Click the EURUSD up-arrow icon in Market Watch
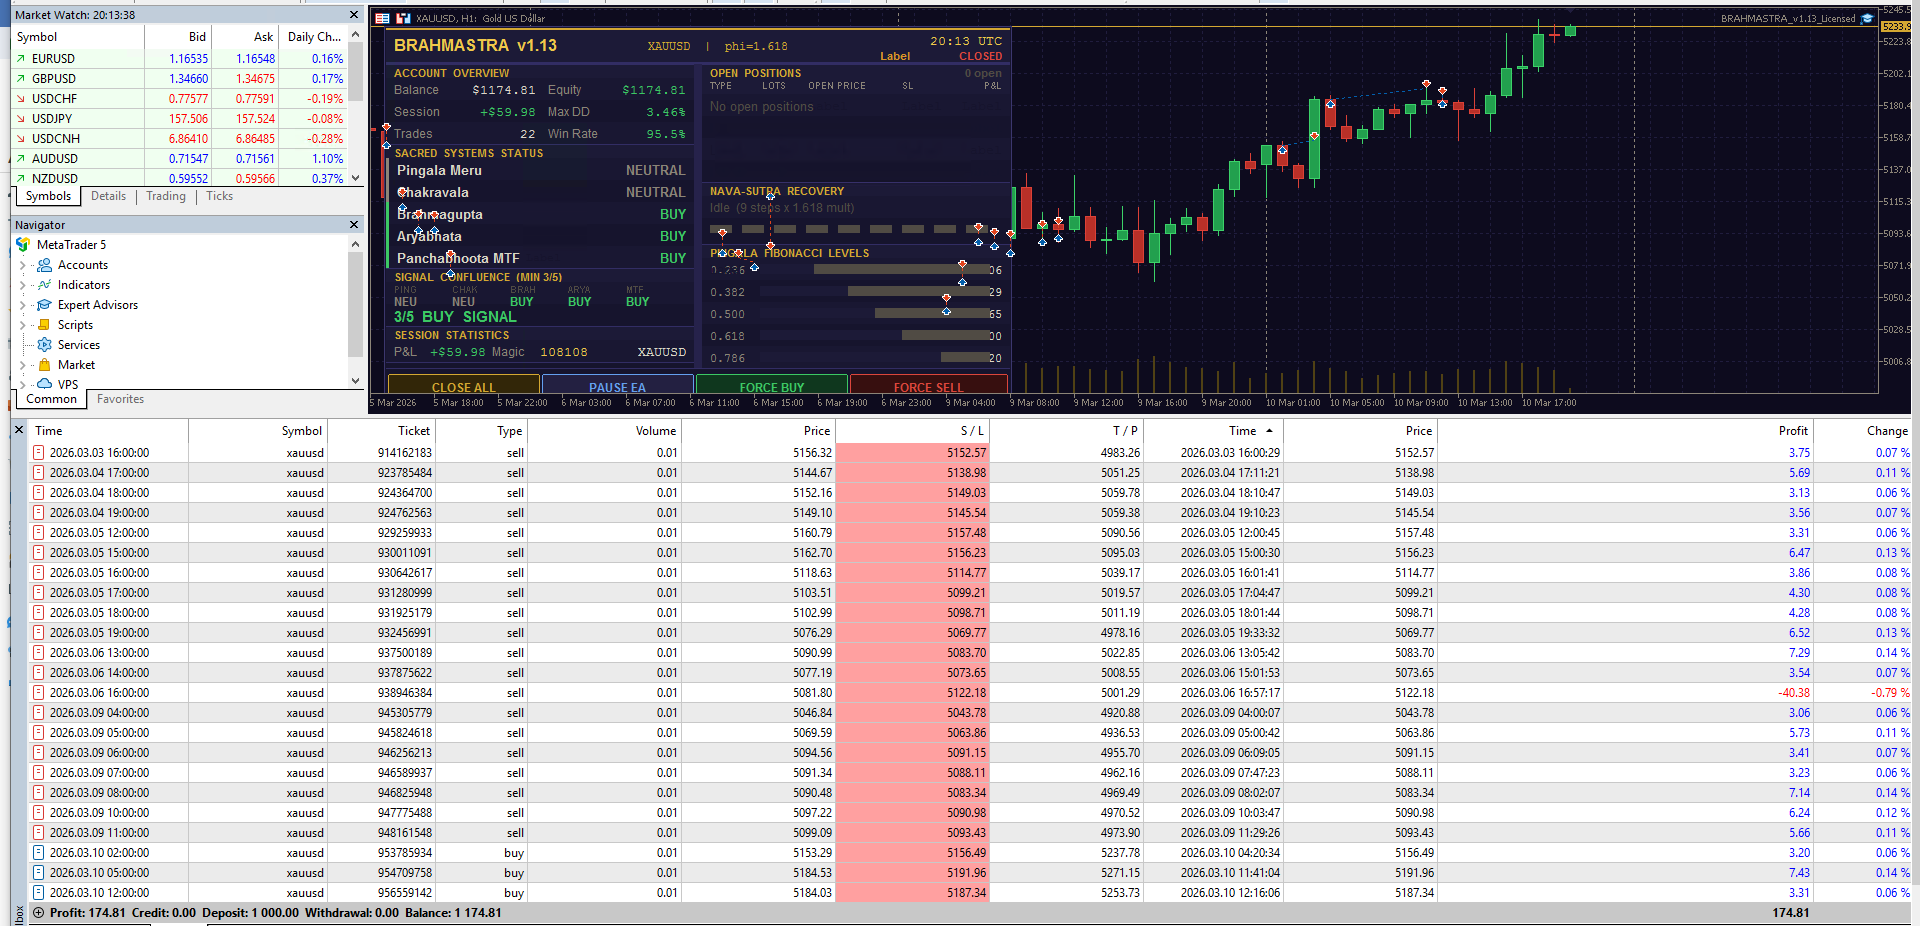 (x=21, y=59)
